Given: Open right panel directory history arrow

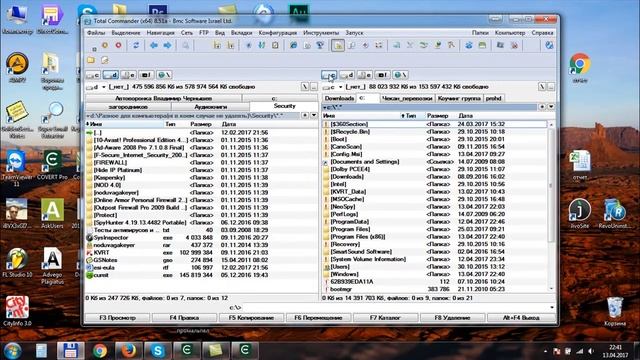Looking at the screenshot, I should pyautogui.click(x=551, y=107).
